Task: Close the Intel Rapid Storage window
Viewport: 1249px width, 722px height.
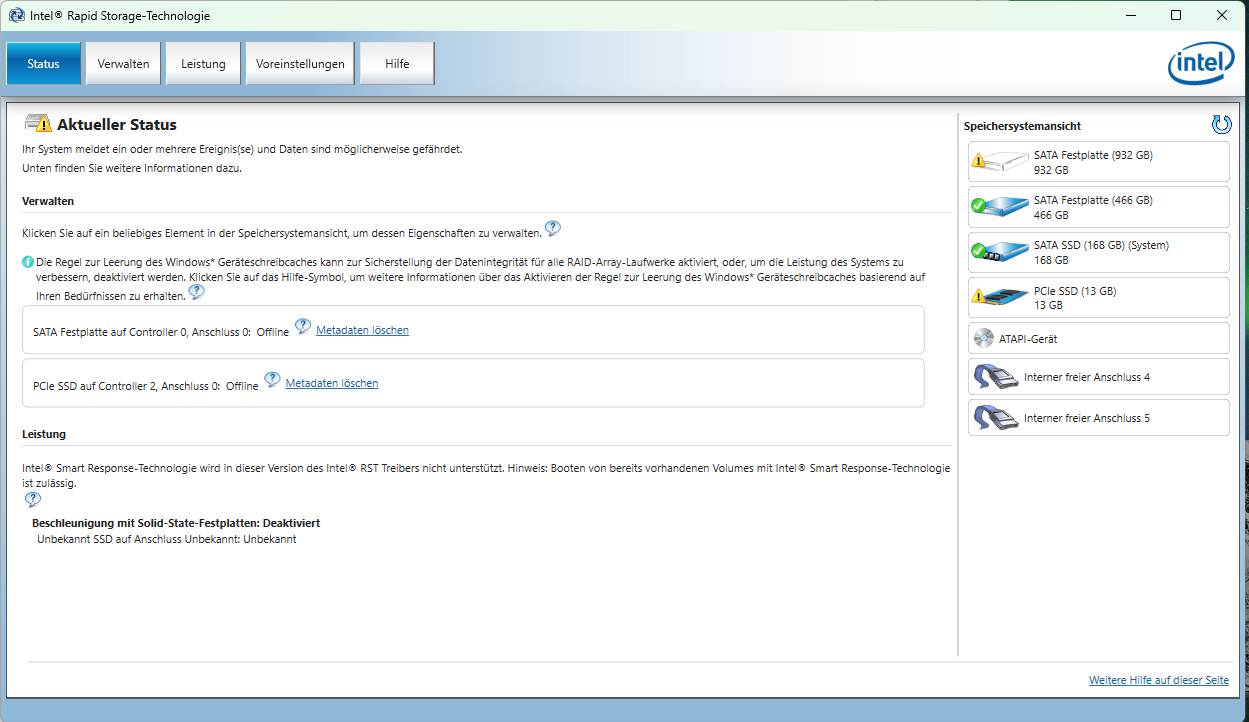Action: tap(1222, 15)
